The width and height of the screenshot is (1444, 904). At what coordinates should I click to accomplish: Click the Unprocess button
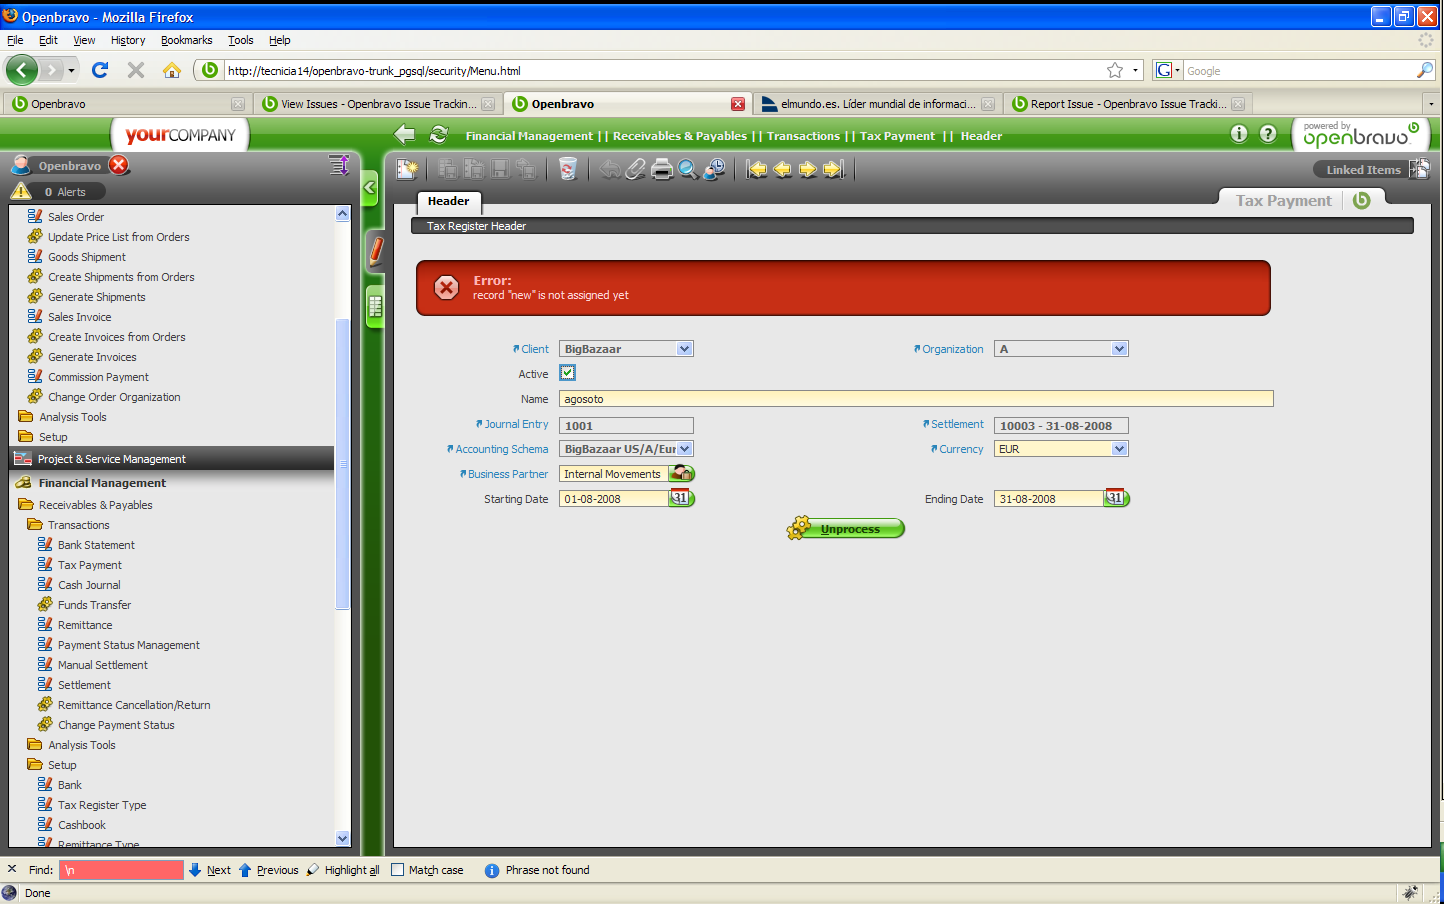coord(846,529)
